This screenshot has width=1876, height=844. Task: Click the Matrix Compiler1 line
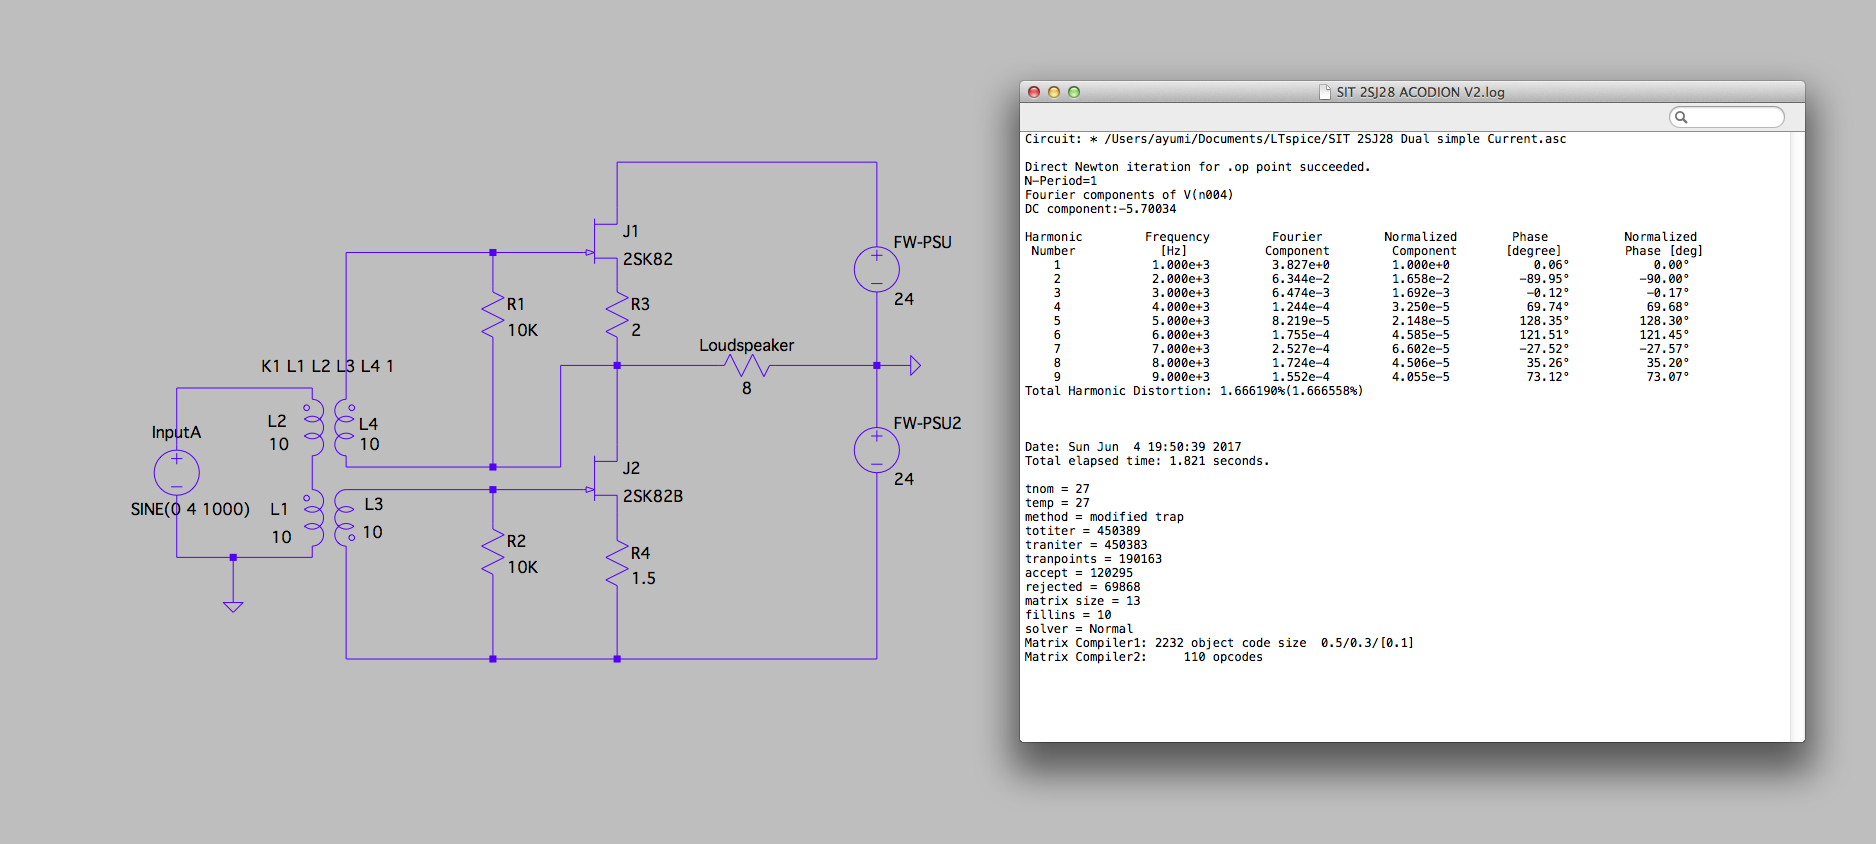pos(1219,643)
